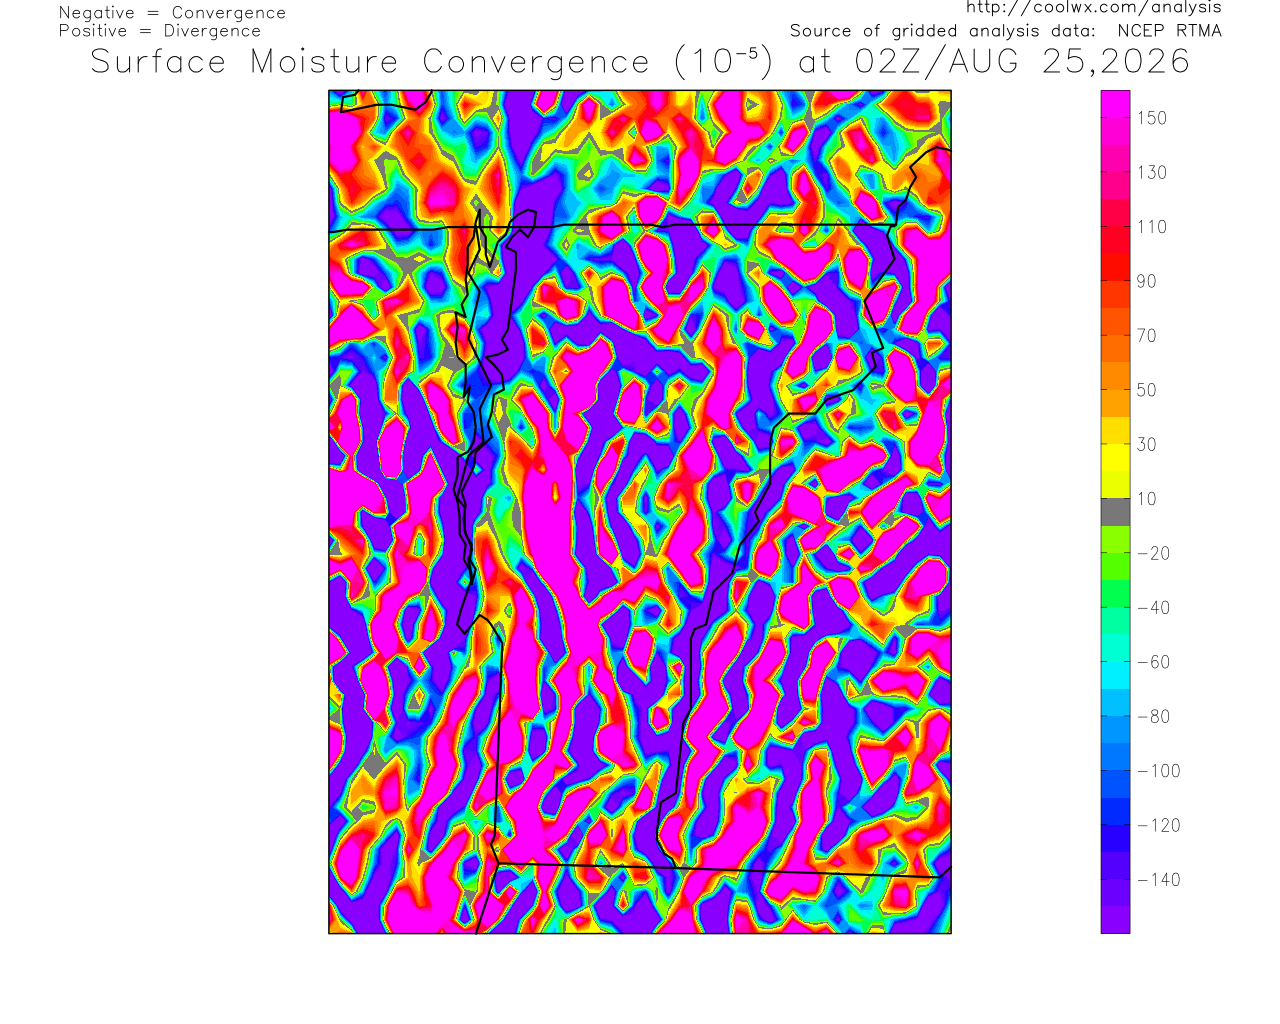Click the red 90-110 colorbar segment
Screen dimensions: 1280x1024
tap(1115, 254)
